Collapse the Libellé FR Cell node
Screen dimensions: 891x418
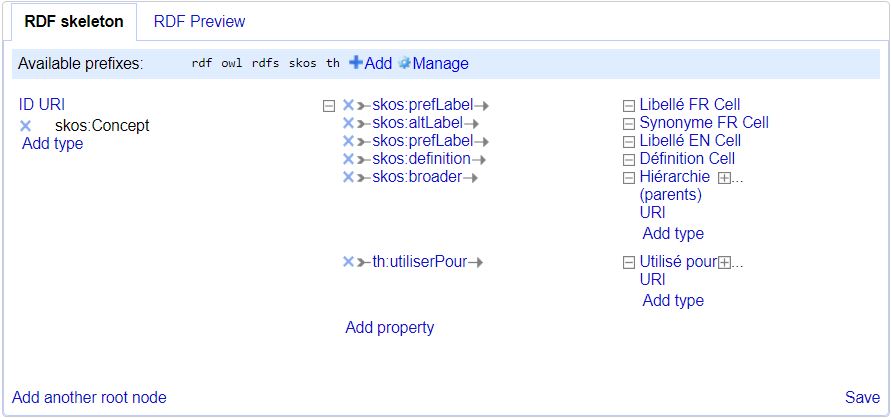point(628,105)
